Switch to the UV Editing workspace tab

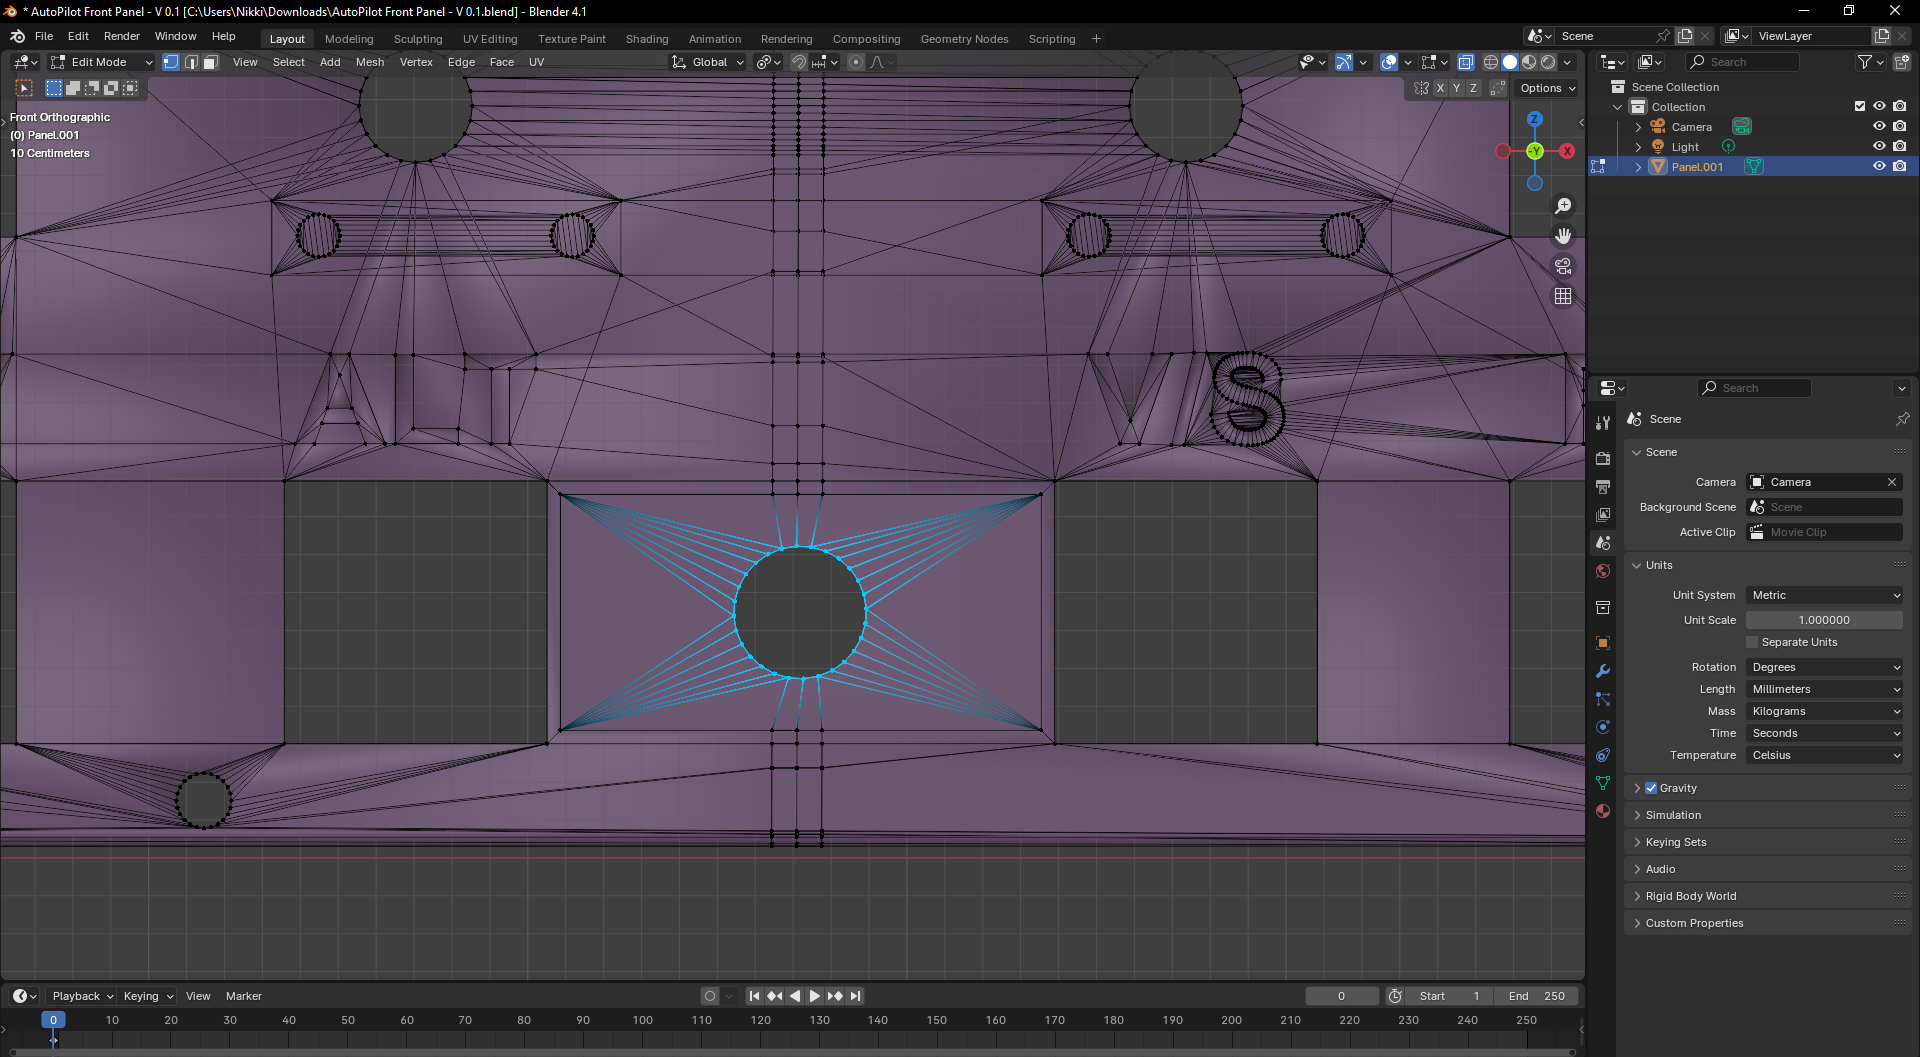point(490,39)
